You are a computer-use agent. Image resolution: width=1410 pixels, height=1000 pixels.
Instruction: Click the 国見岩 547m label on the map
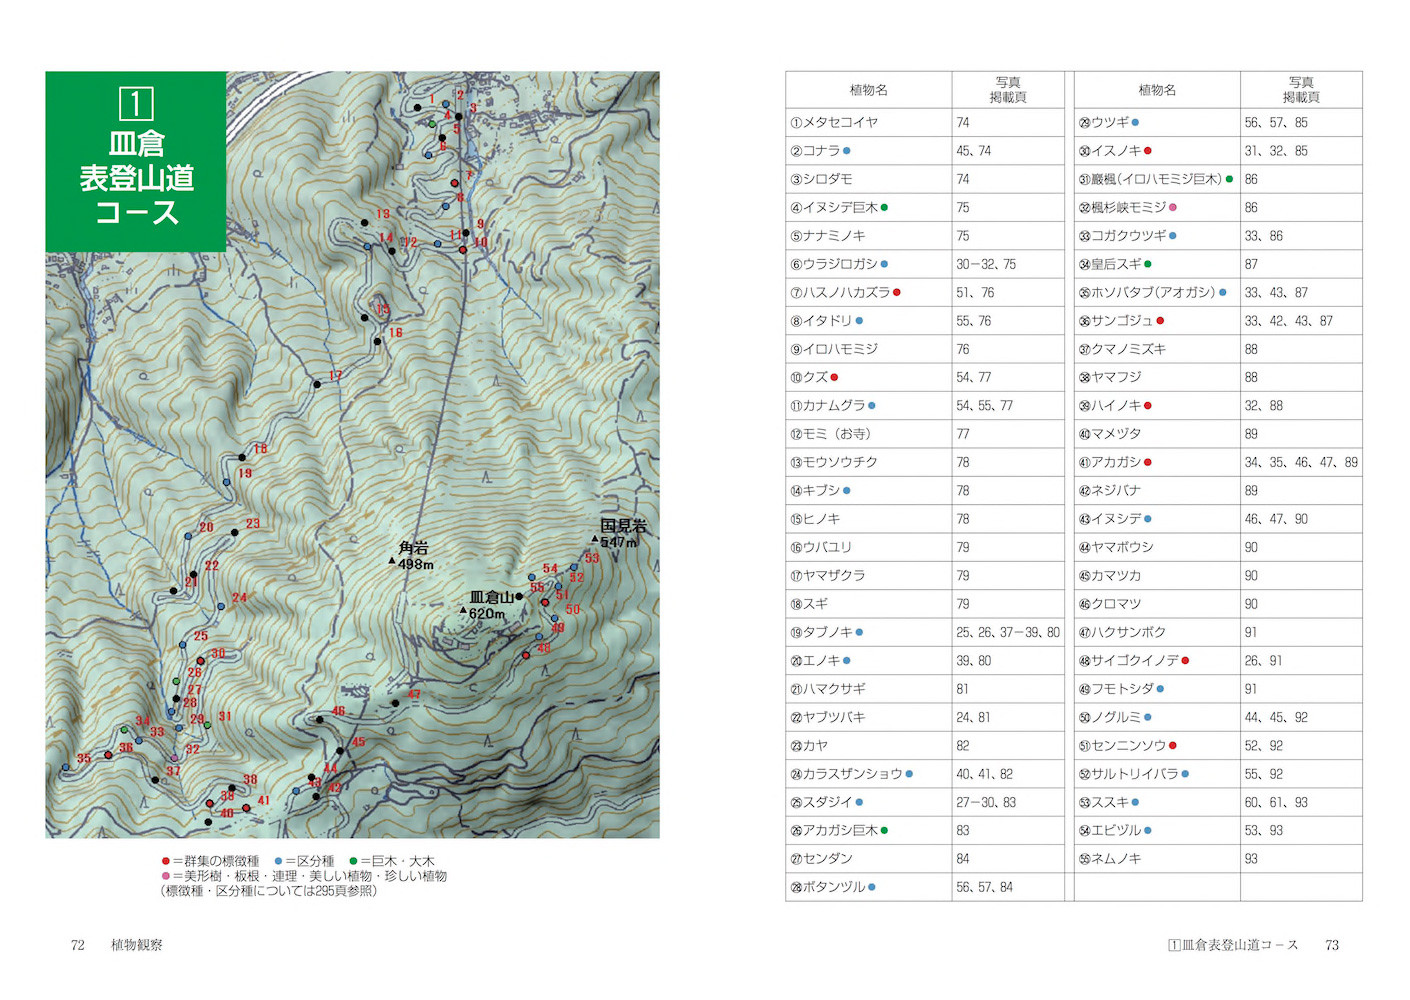621,534
